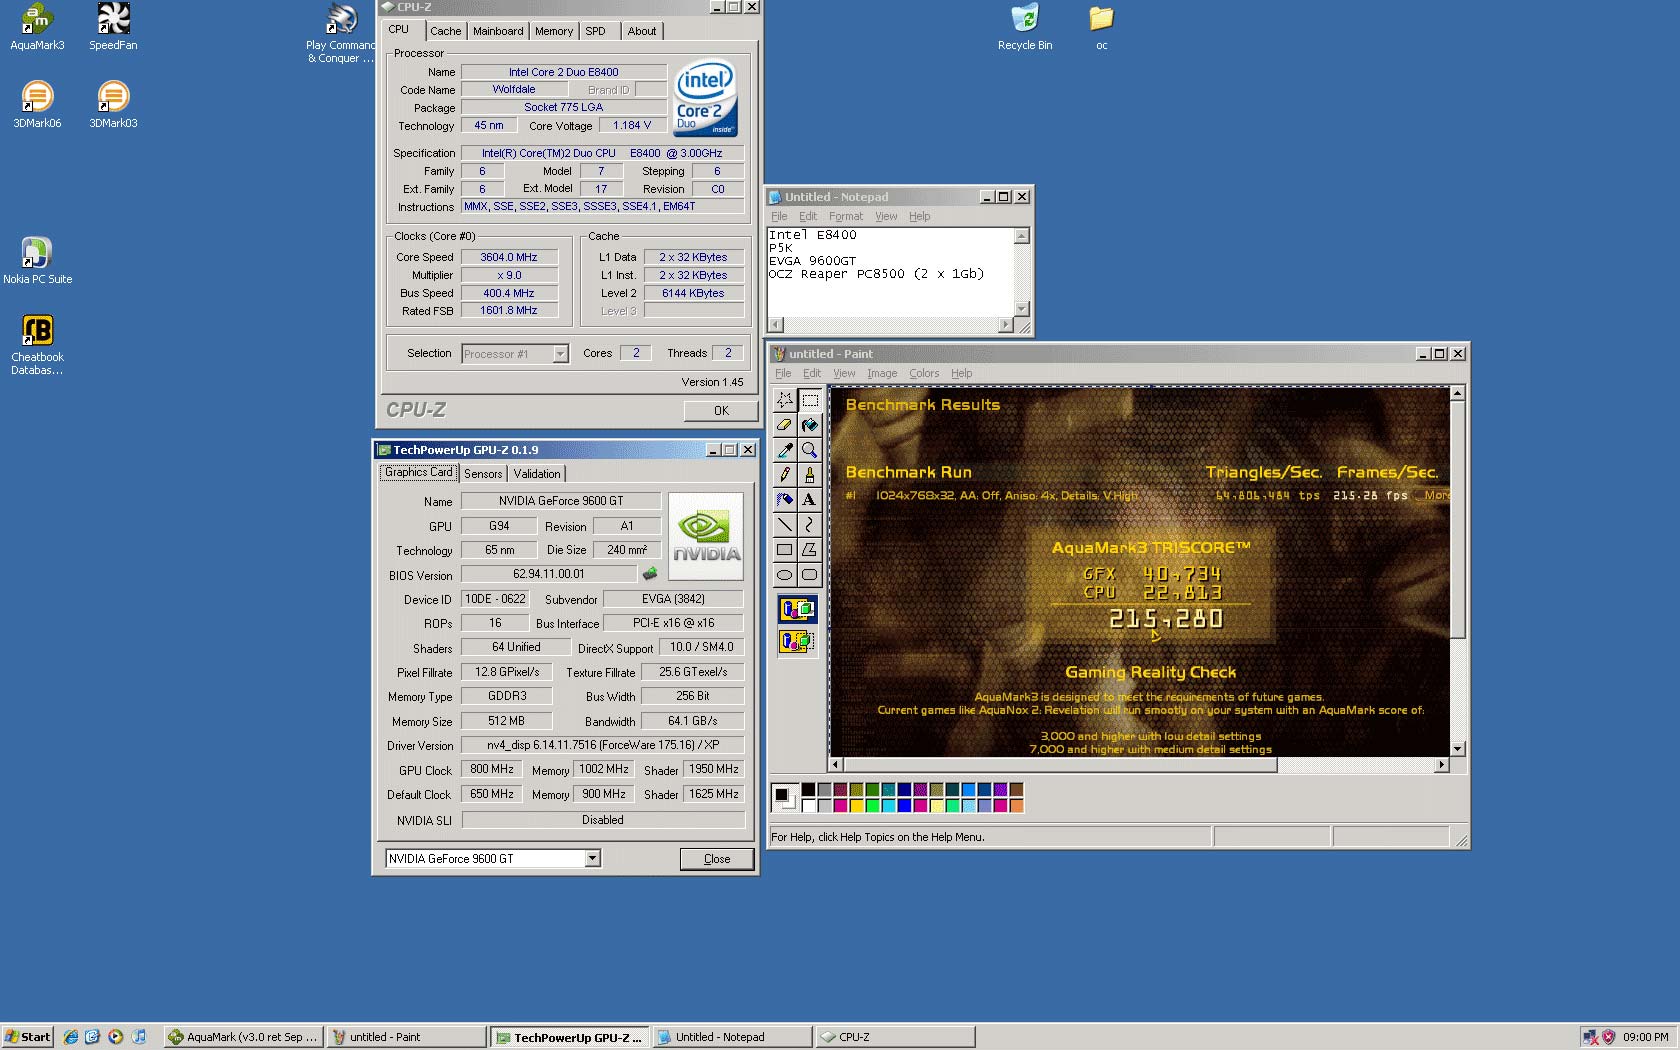The image size is (1680, 1050).
Task: Switch to the About tab in CPU-Z
Action: point(642,31)
